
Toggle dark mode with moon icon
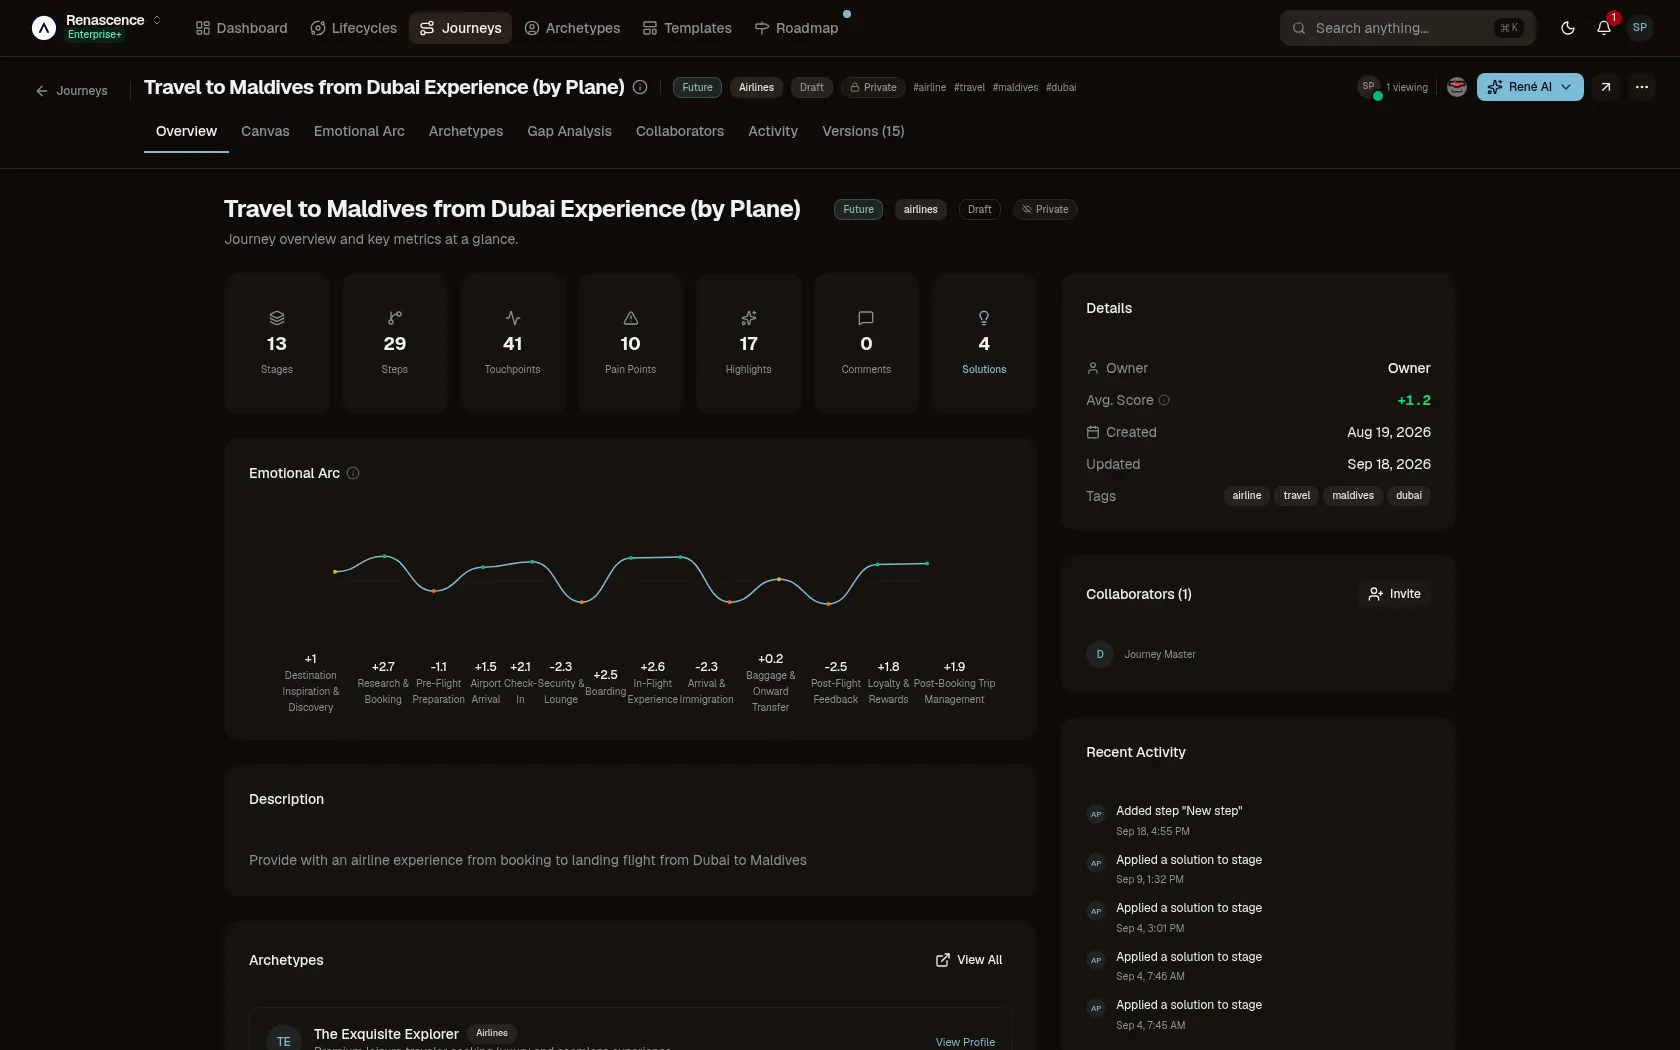click(x=1567, y=28)
